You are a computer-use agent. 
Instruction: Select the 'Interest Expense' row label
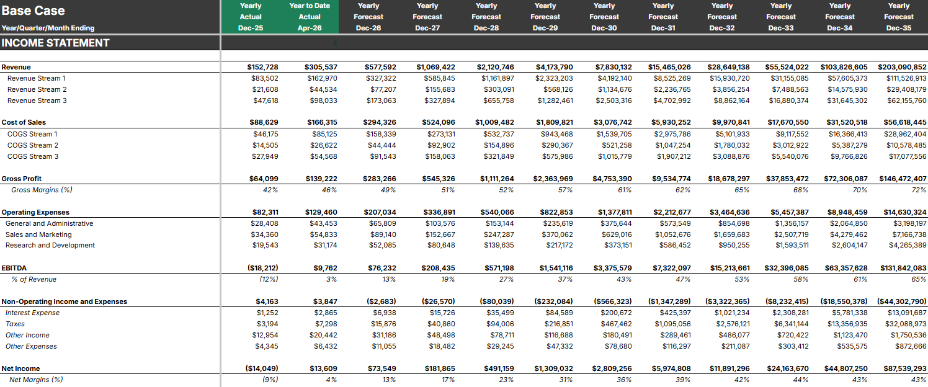tap(32, 312)
